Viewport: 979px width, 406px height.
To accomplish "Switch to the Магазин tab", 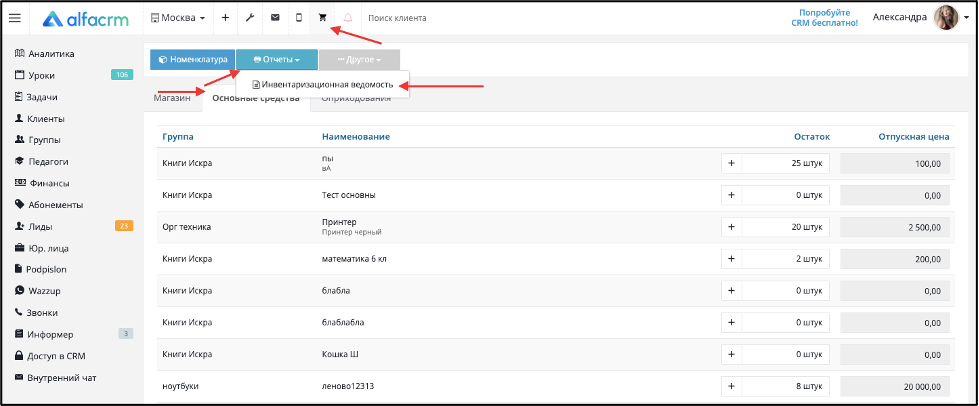I will pos(172,98).
